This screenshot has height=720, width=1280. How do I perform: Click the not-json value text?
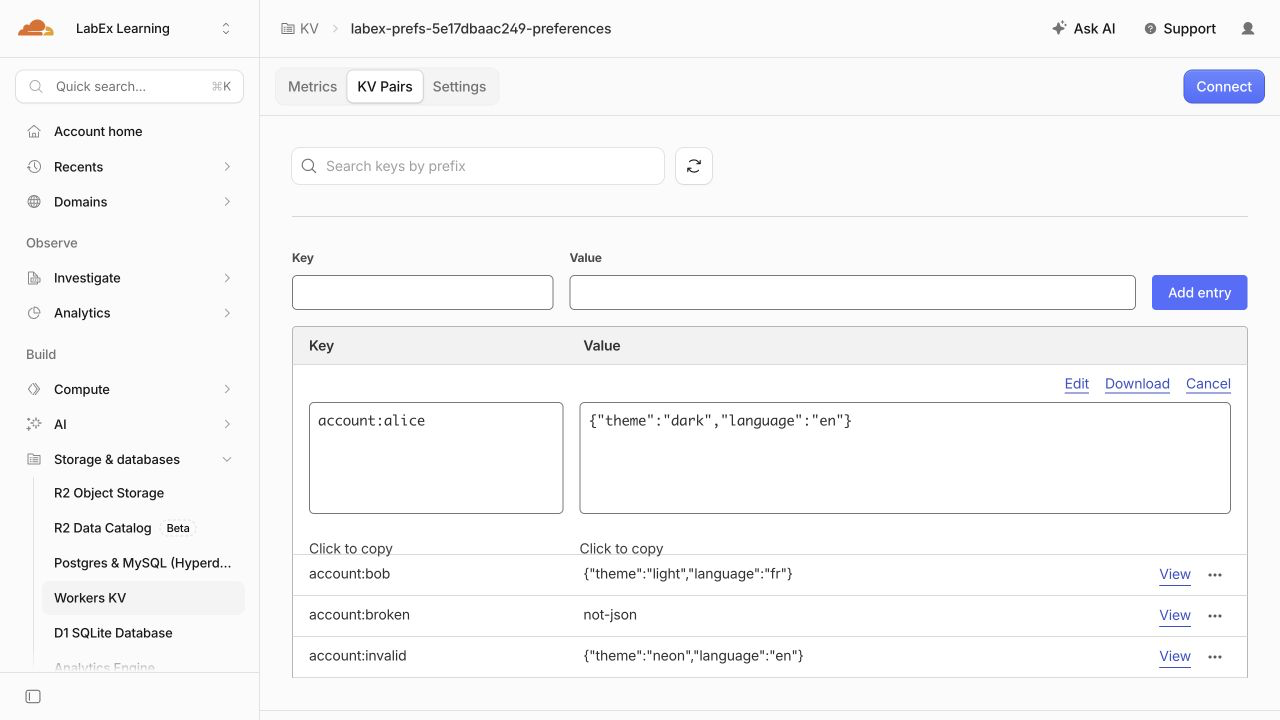pos(610,615)
